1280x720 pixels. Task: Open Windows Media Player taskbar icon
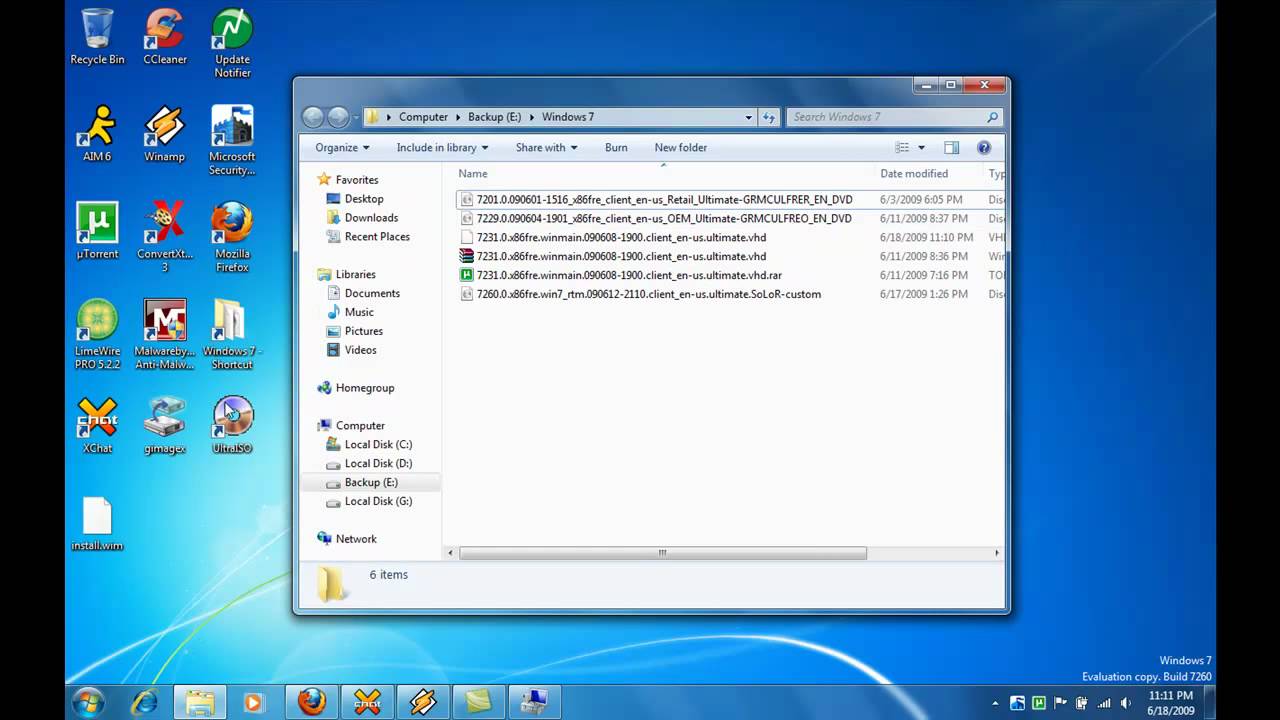pyautogui.click(x=253, y=702)
